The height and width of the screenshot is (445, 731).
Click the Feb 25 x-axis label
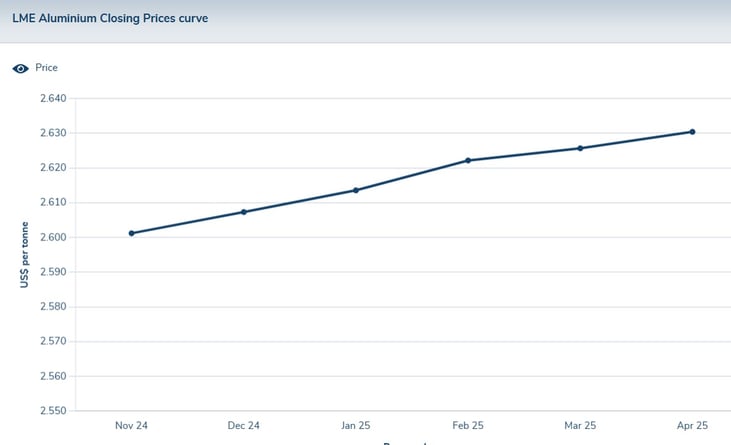pos(468,425)
